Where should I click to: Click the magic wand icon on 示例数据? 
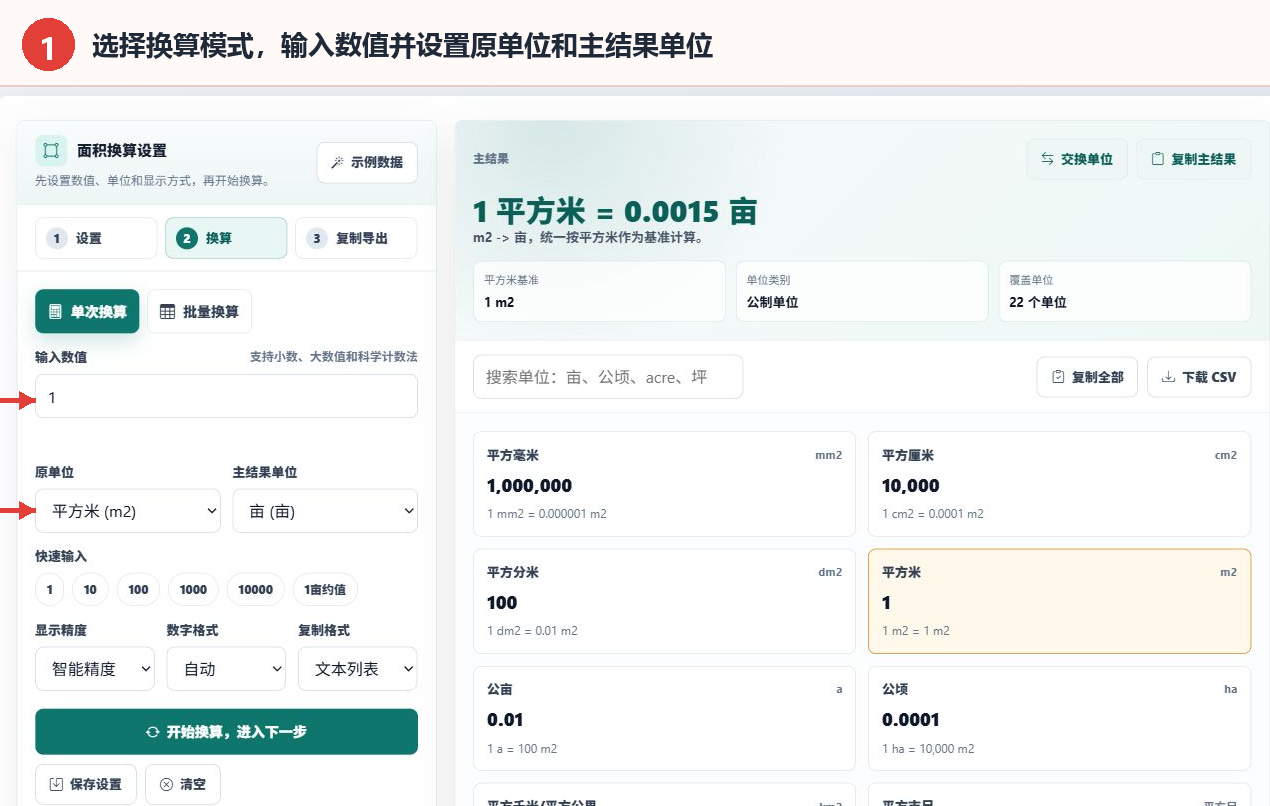click(x=338, y=162)
